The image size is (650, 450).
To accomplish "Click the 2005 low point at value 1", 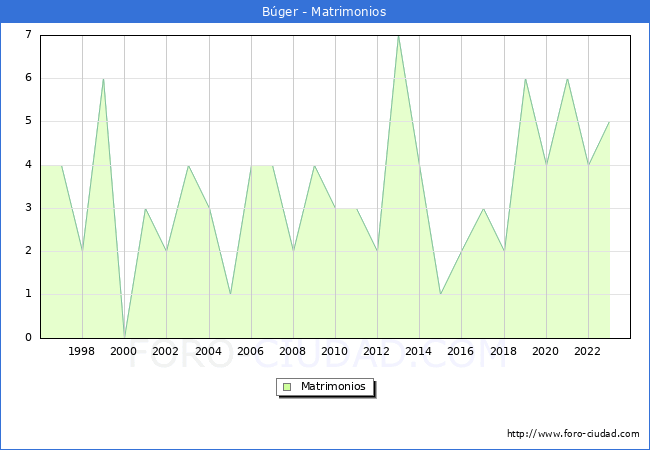I will pos(230,294).
